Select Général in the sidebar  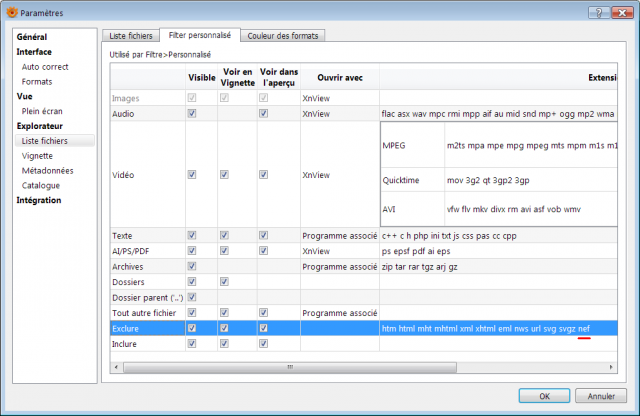pos(32,37)
